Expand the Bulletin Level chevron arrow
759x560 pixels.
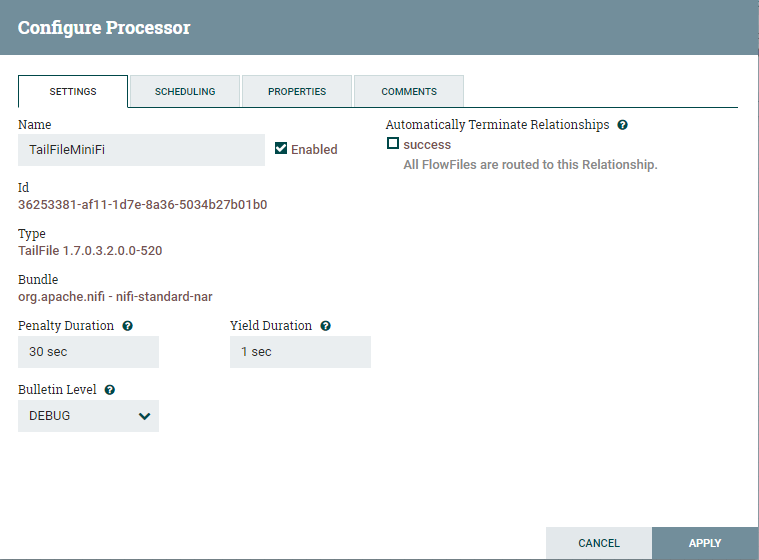tap(144, 416)
